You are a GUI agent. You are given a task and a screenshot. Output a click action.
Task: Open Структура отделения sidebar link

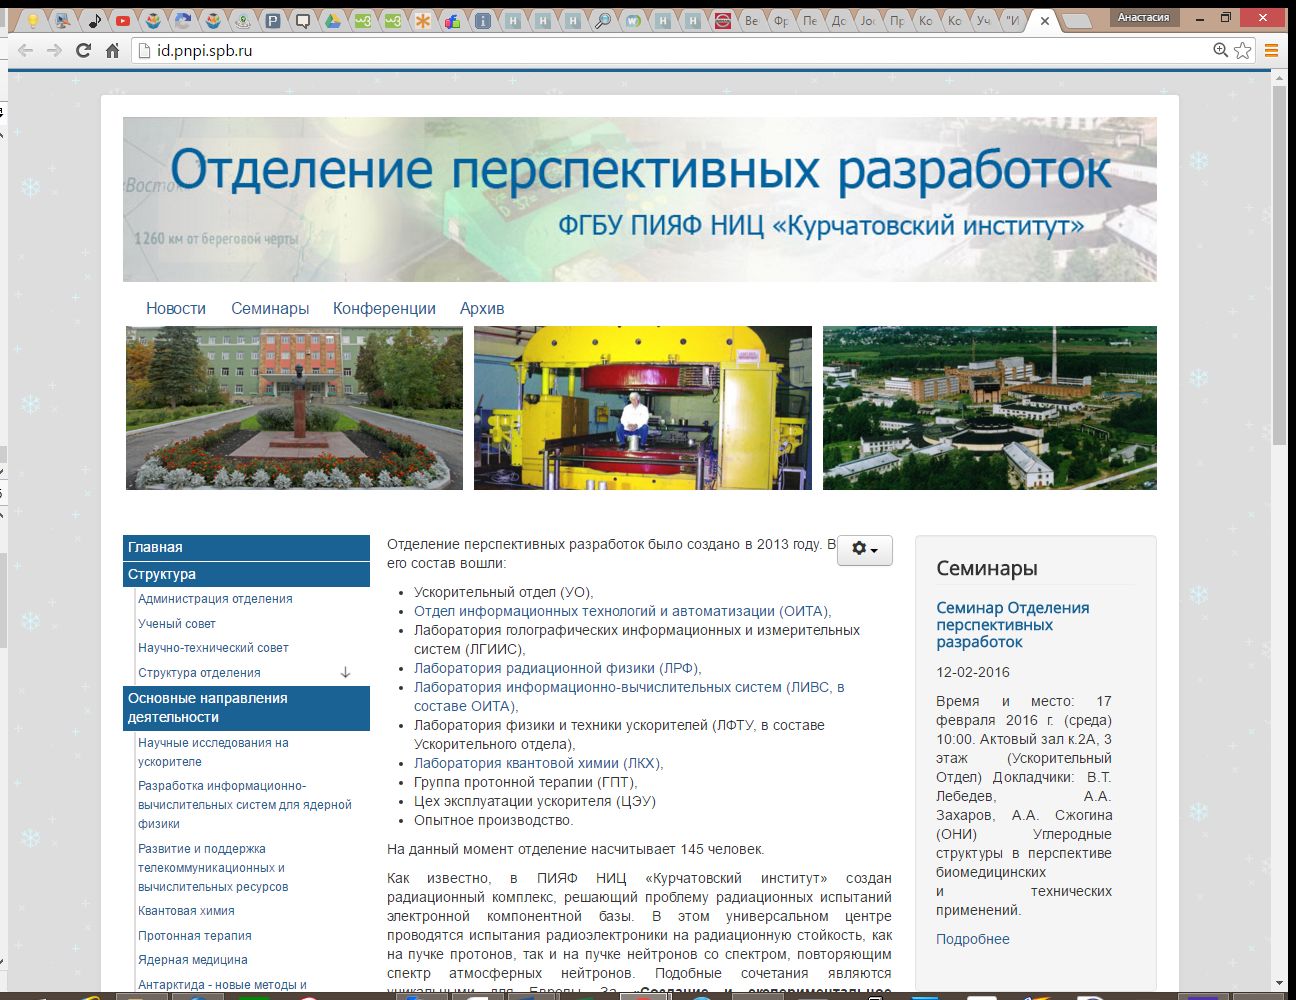tap(199, 673)
